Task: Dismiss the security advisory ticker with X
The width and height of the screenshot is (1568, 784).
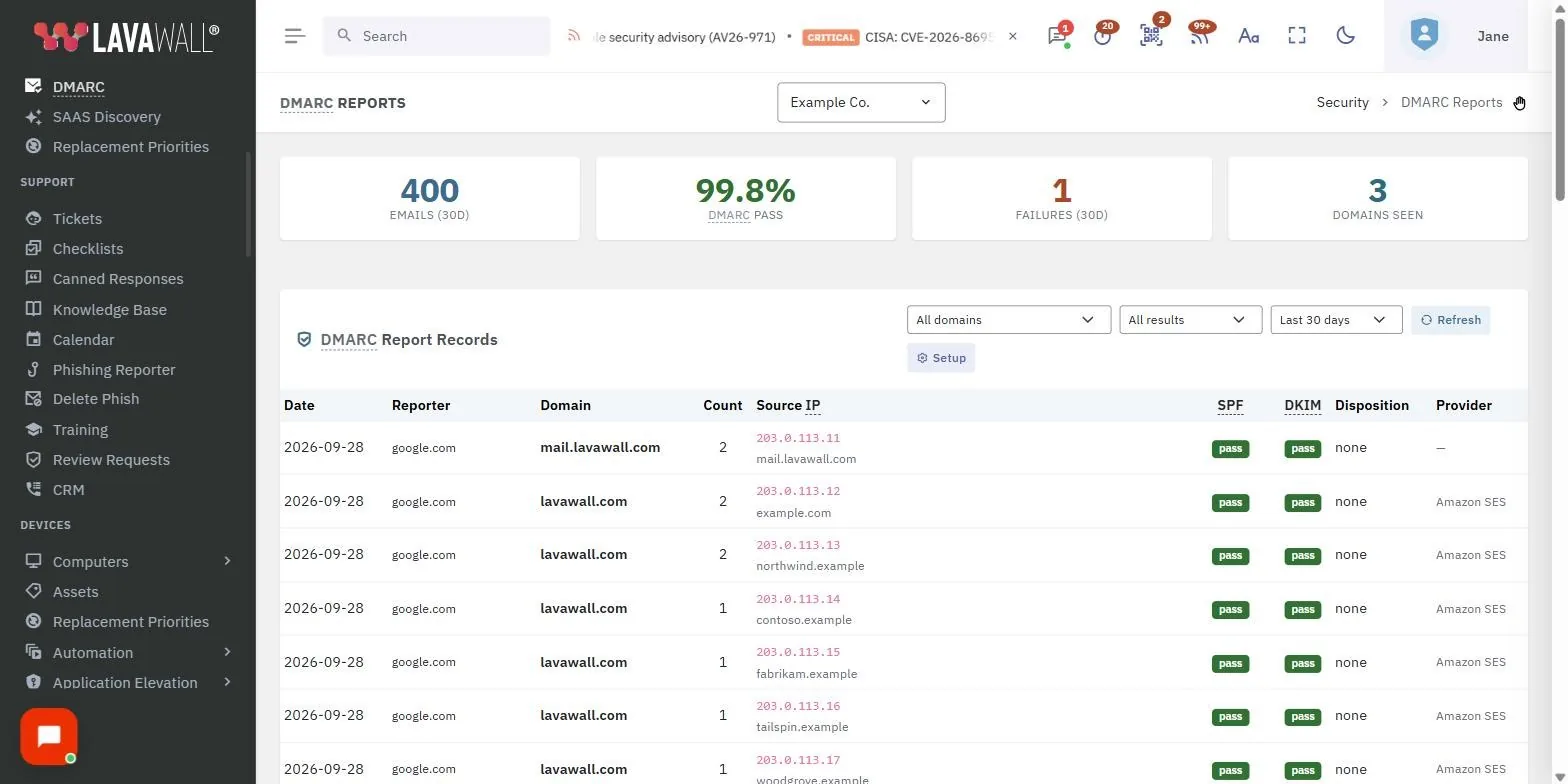Action: (1013, 36)
